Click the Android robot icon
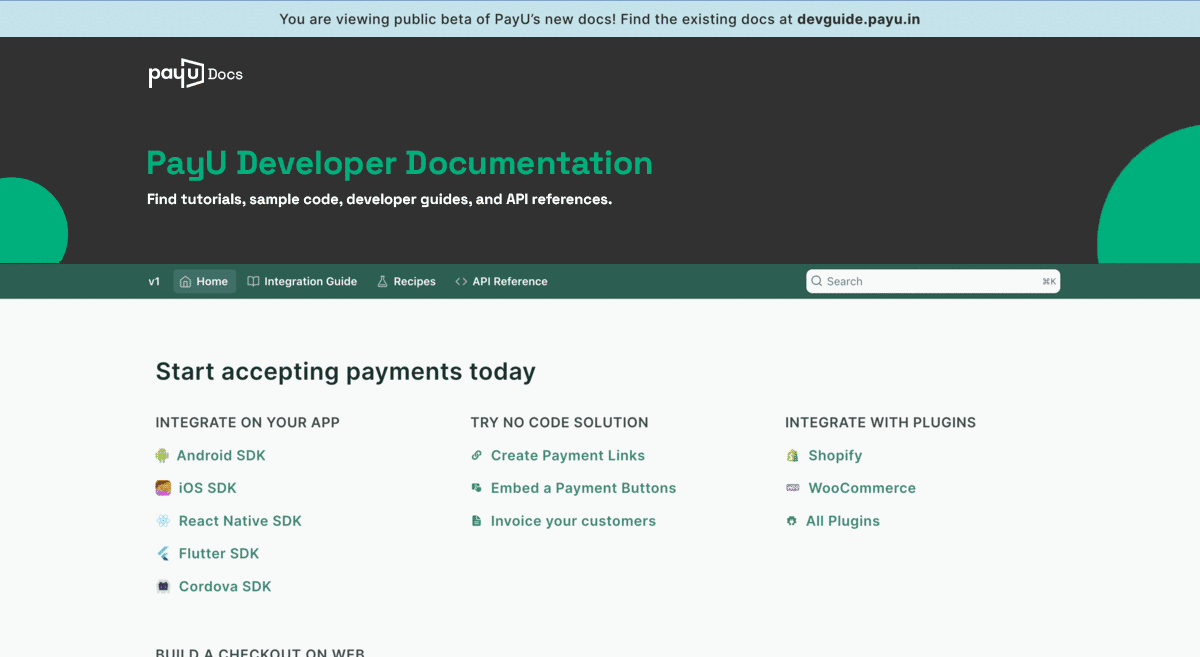The width and height of the screenshot is (1200, 657). point(162,456)
